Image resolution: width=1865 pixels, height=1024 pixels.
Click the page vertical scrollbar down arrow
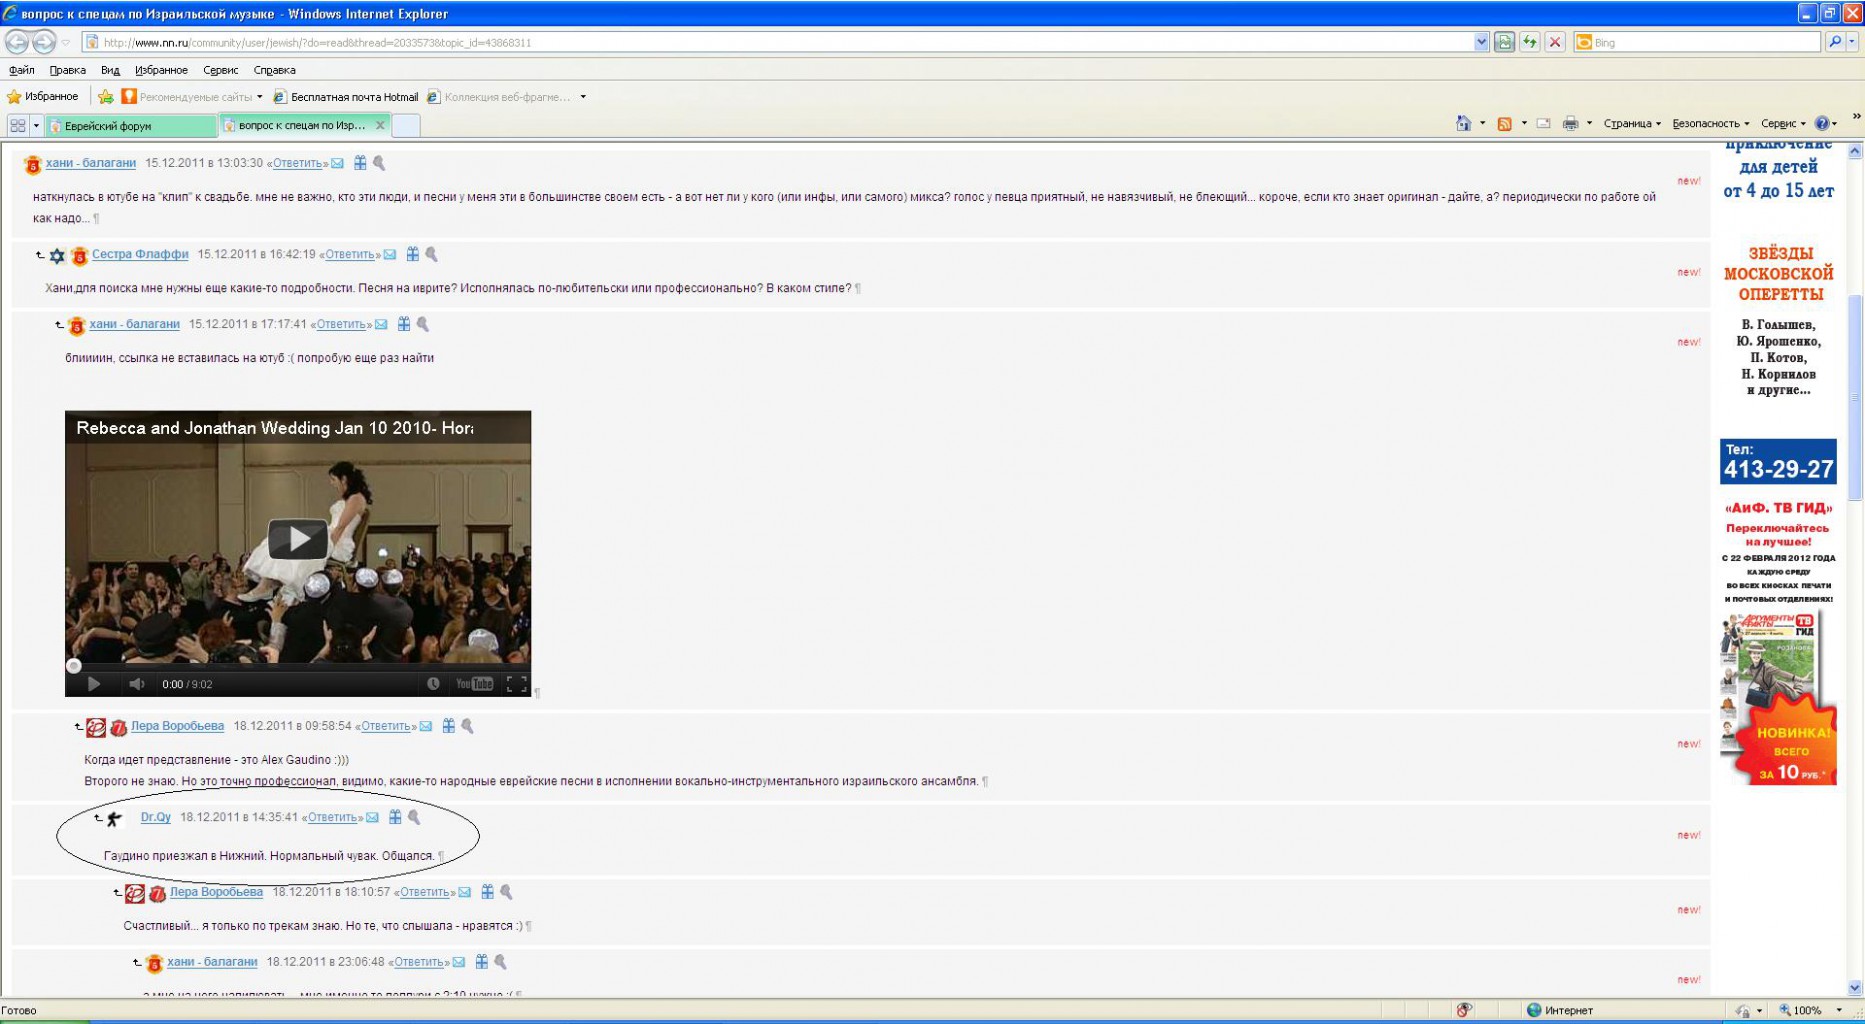[1855, 987]
